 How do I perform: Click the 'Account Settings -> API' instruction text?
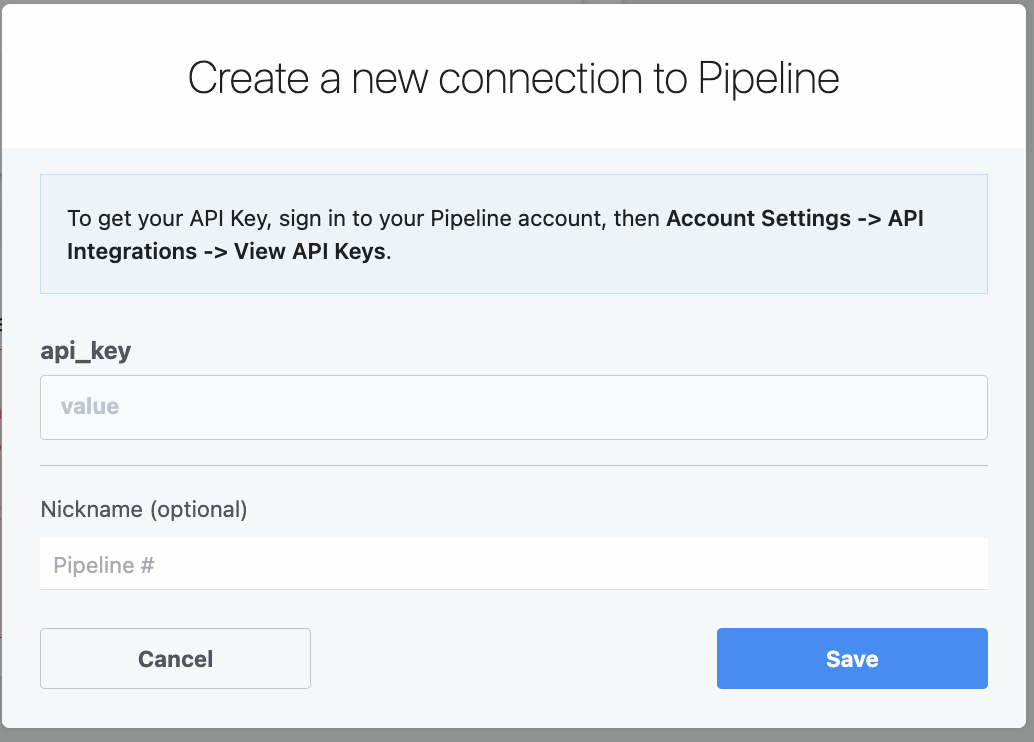pyautogui.click(x=795, y=218)
